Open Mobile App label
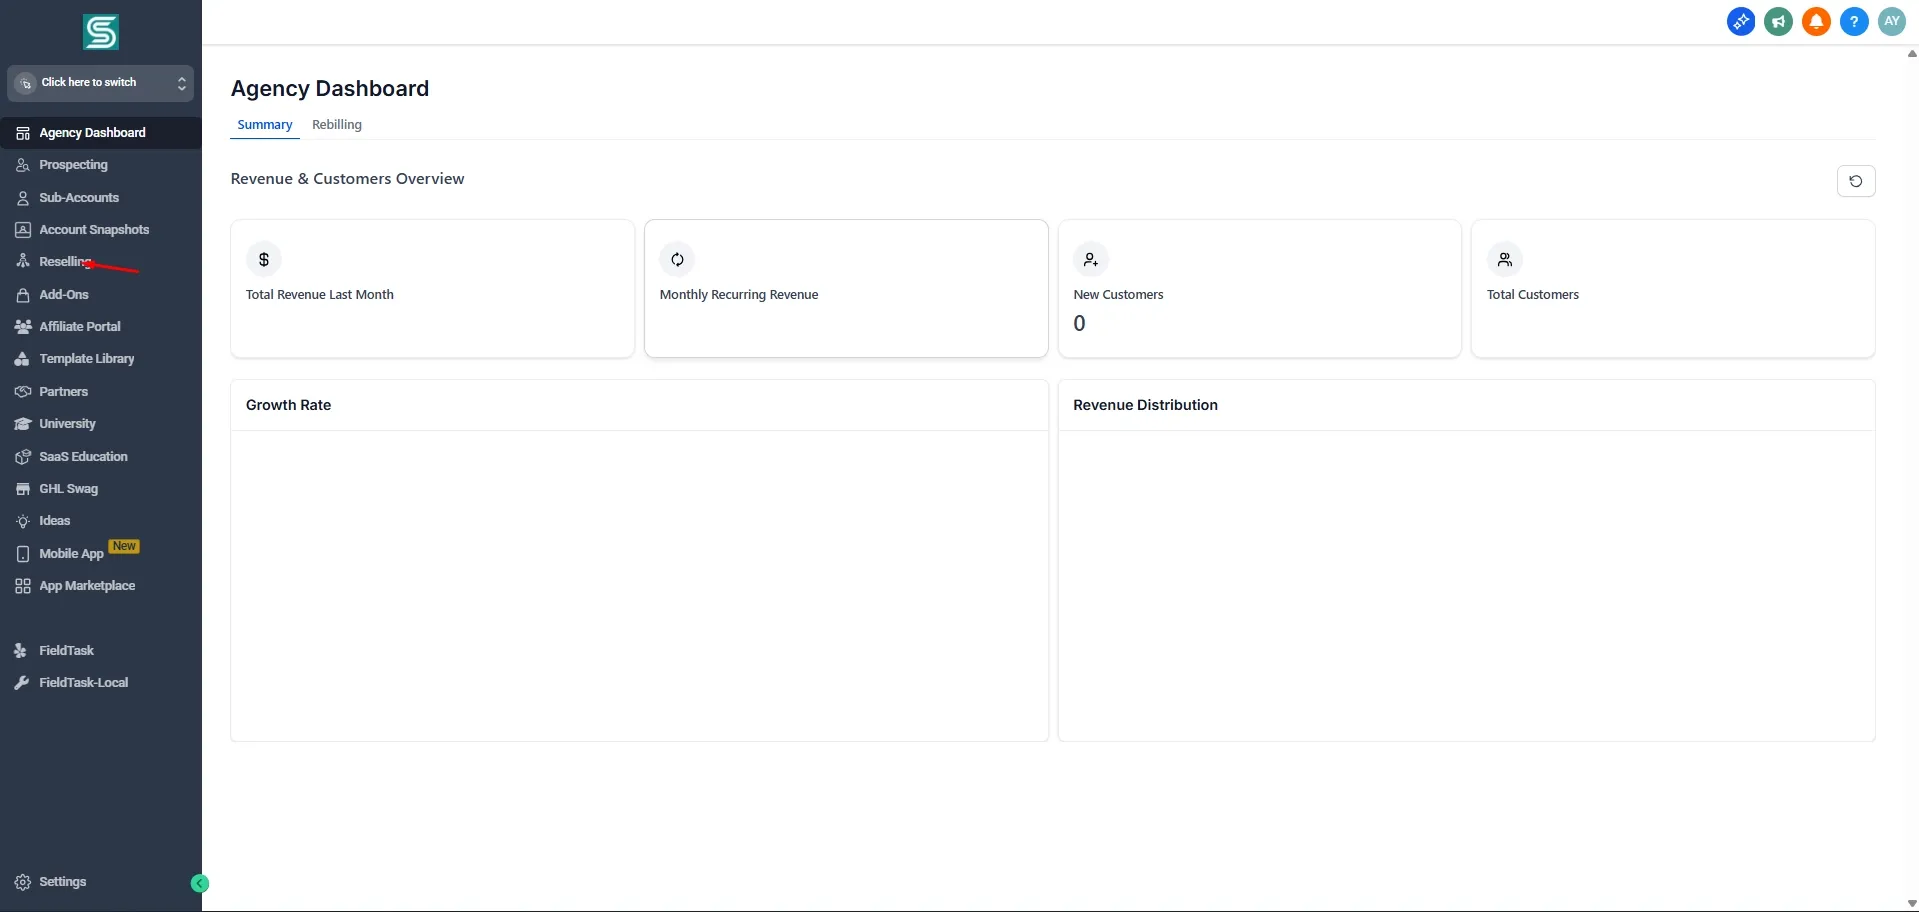 [x=71, y=554]
